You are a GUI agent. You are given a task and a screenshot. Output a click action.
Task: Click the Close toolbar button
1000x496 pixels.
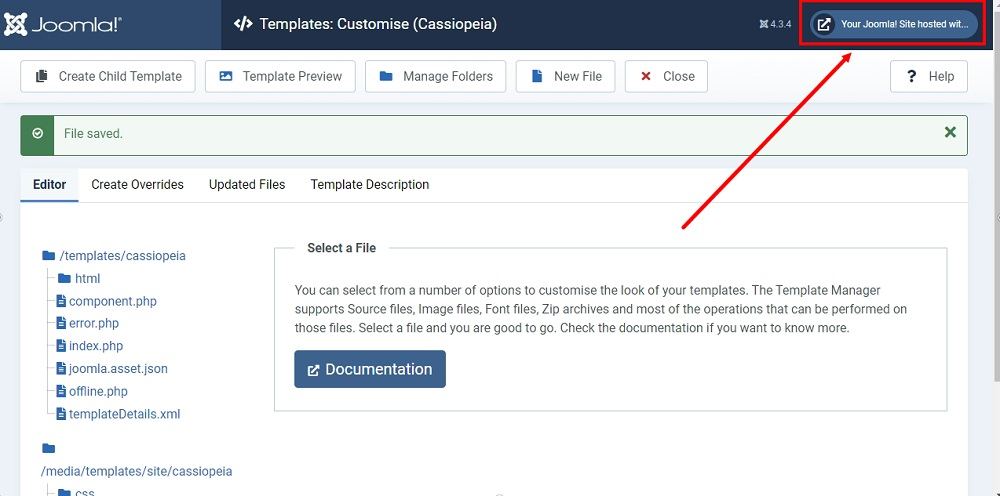666,77
